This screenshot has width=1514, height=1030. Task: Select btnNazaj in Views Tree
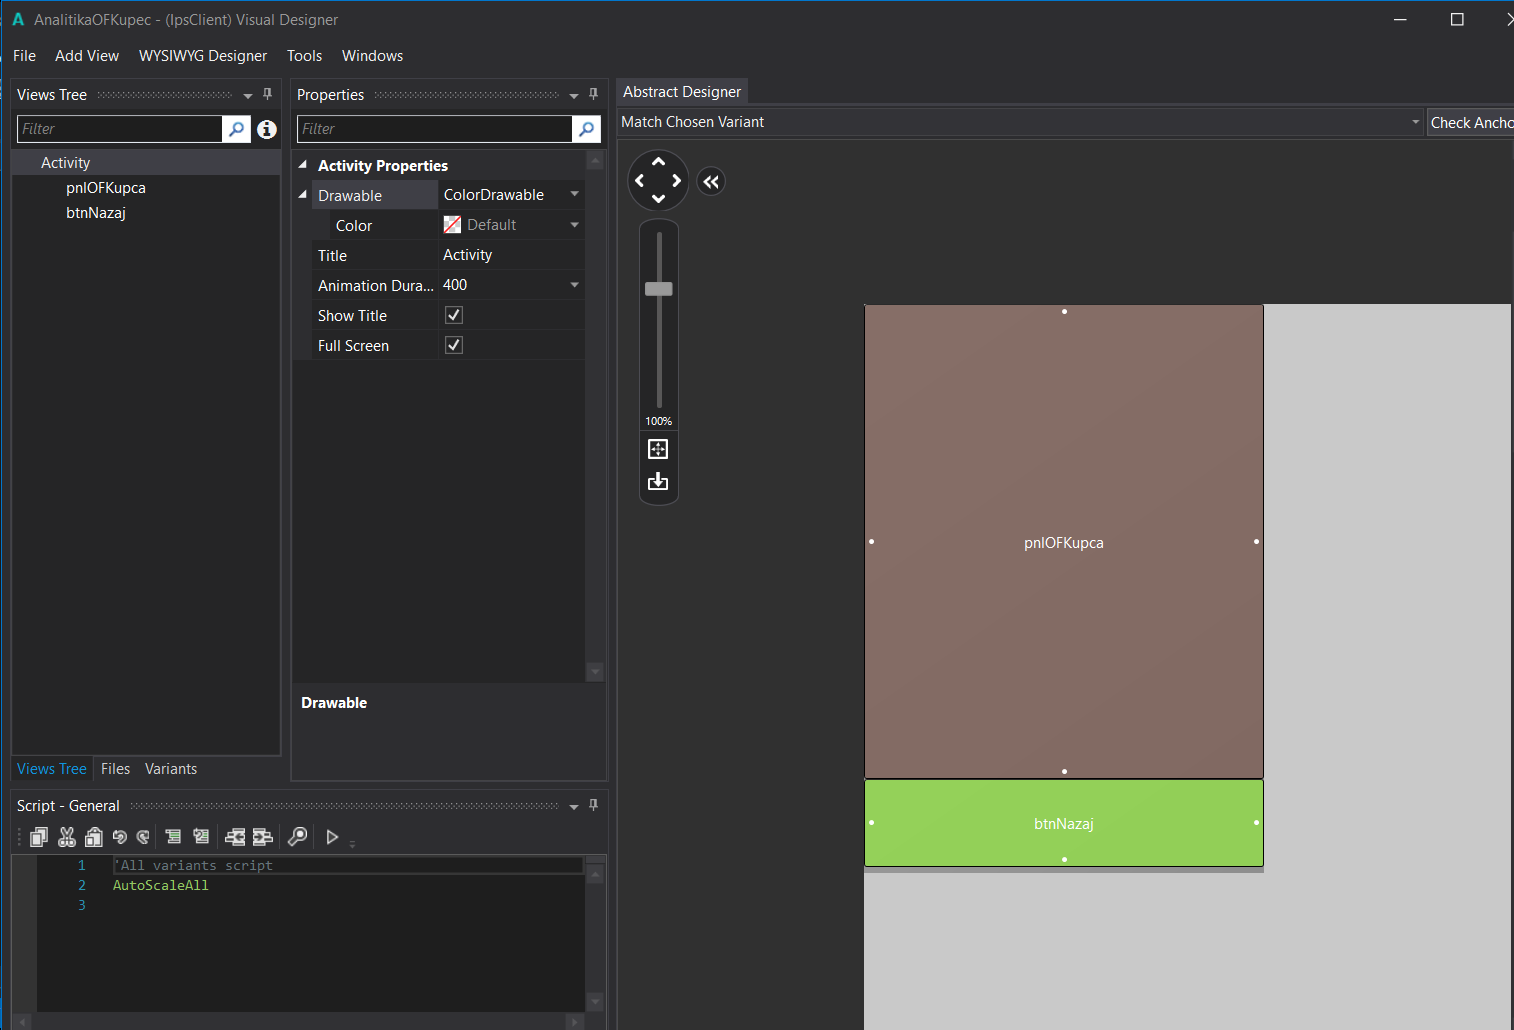[x=96, y=213]
